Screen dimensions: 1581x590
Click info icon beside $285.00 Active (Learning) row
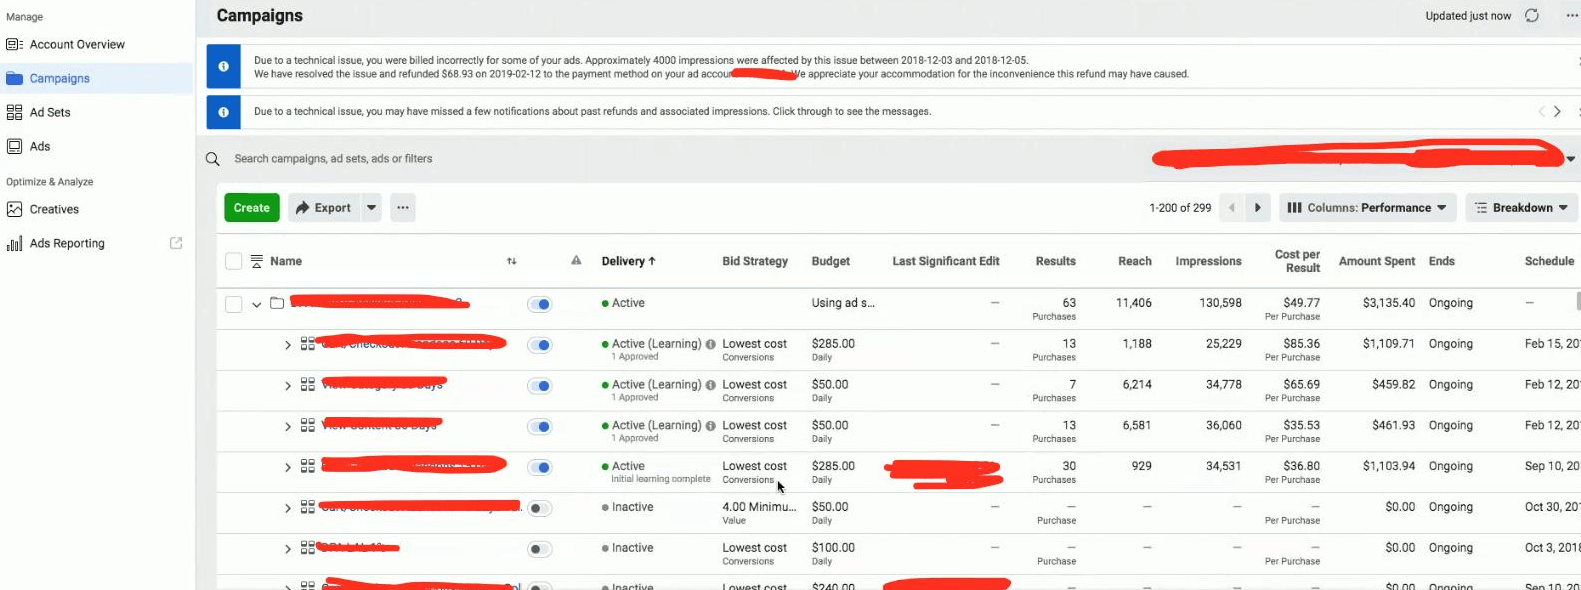coord(711,344)
